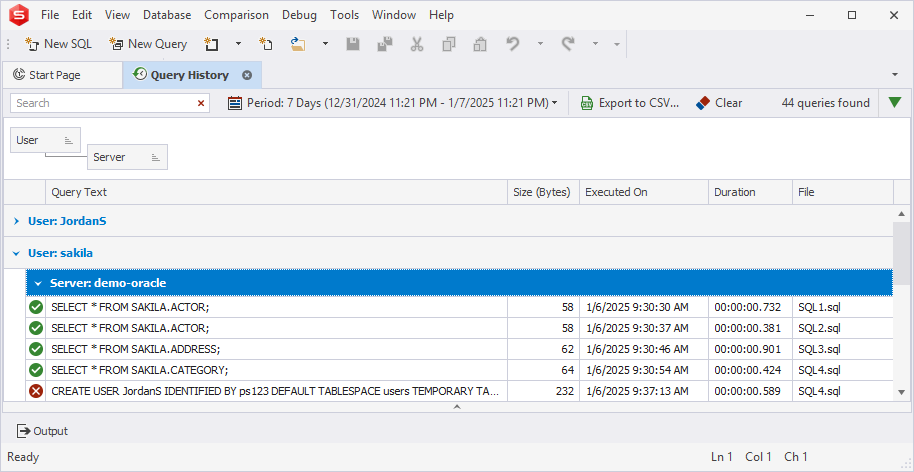The image size is (914, 472).
Task: Click the Save All icon
Action: coord(384,44)
